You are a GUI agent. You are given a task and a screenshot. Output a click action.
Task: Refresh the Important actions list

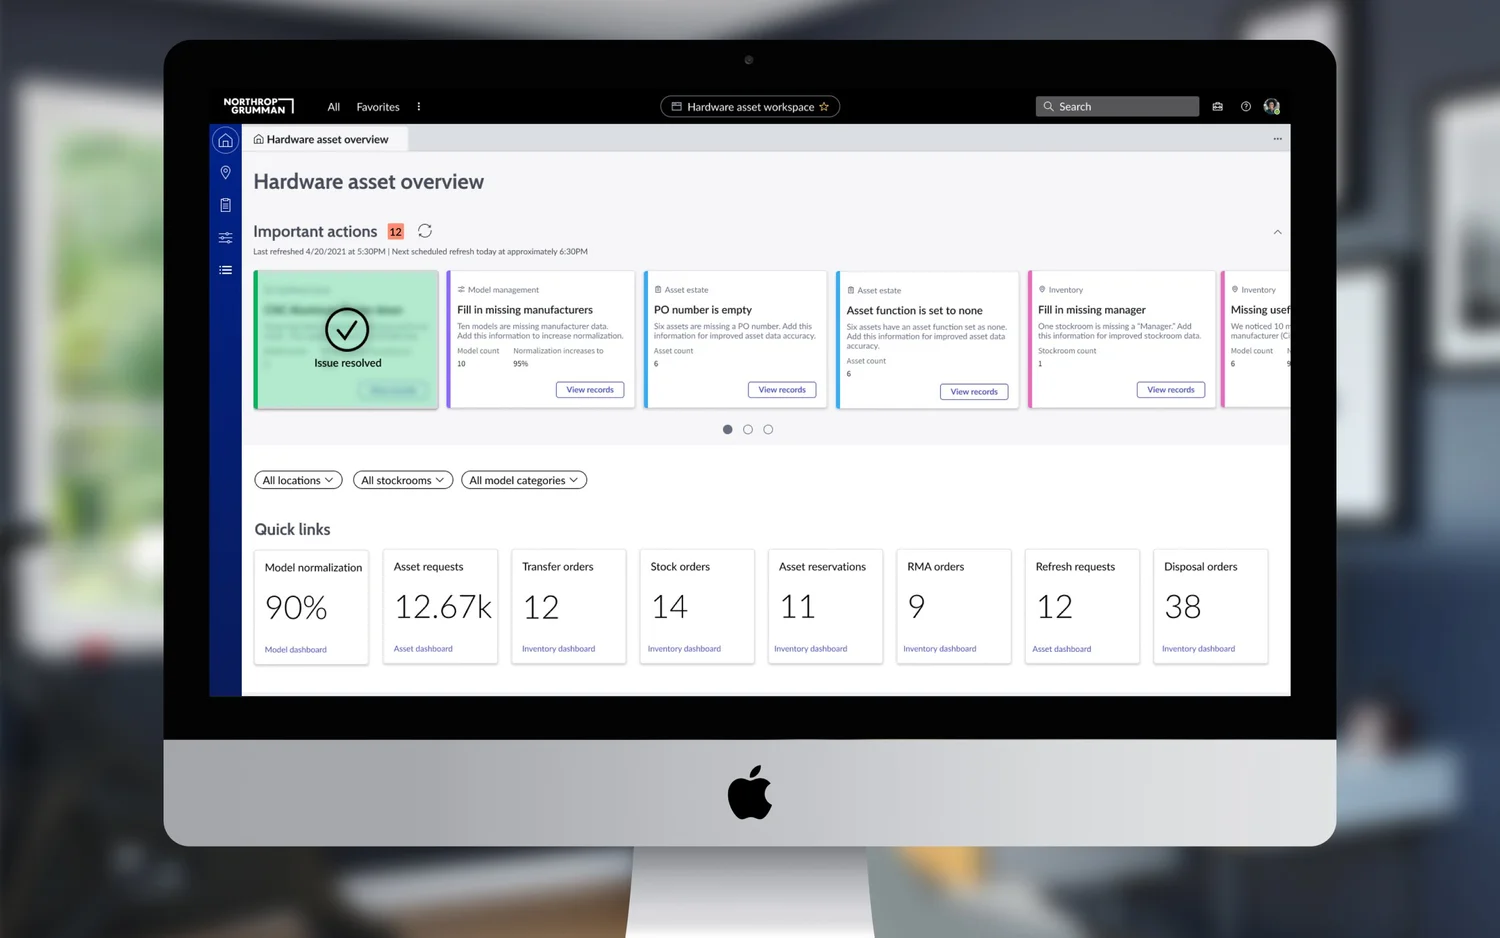pyautogui.click(x=425, y=231)
